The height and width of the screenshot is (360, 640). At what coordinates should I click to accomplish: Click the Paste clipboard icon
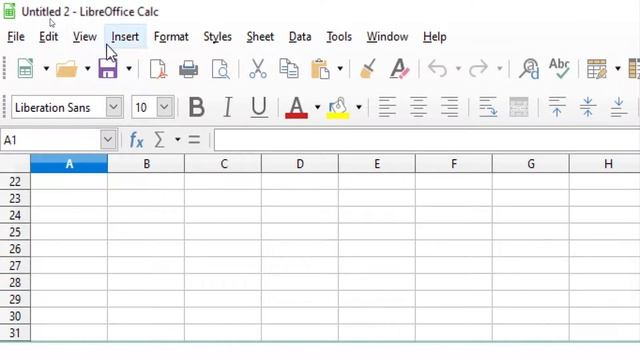click(x=320, y=69)
